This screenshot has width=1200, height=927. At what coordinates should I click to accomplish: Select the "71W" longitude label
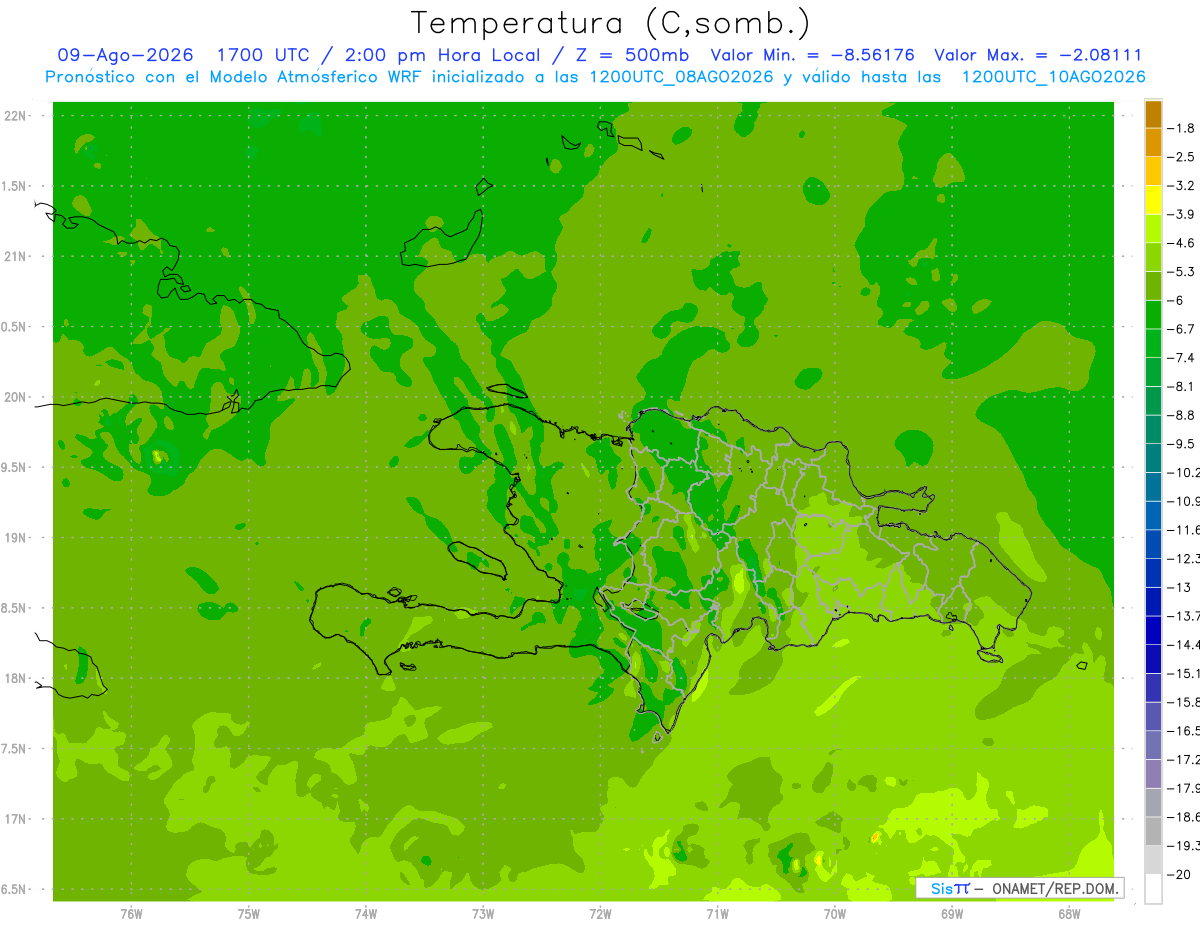point(717,914)
